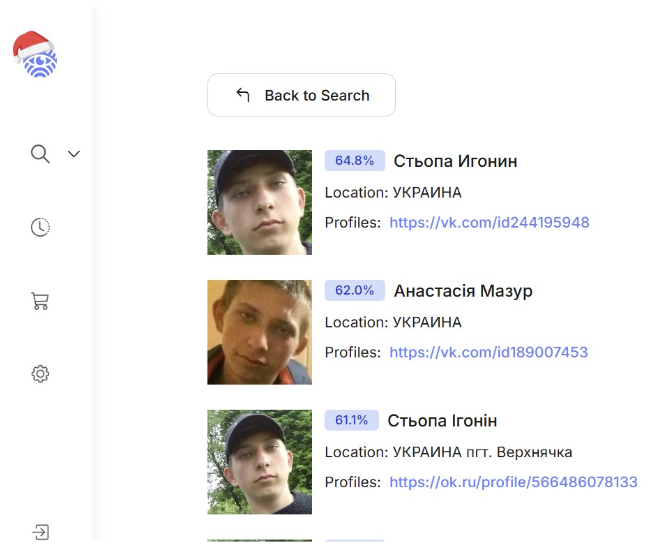Click the name Анастасія Мазур
This screenshot has height=558, width=668.
pos(463,291)
